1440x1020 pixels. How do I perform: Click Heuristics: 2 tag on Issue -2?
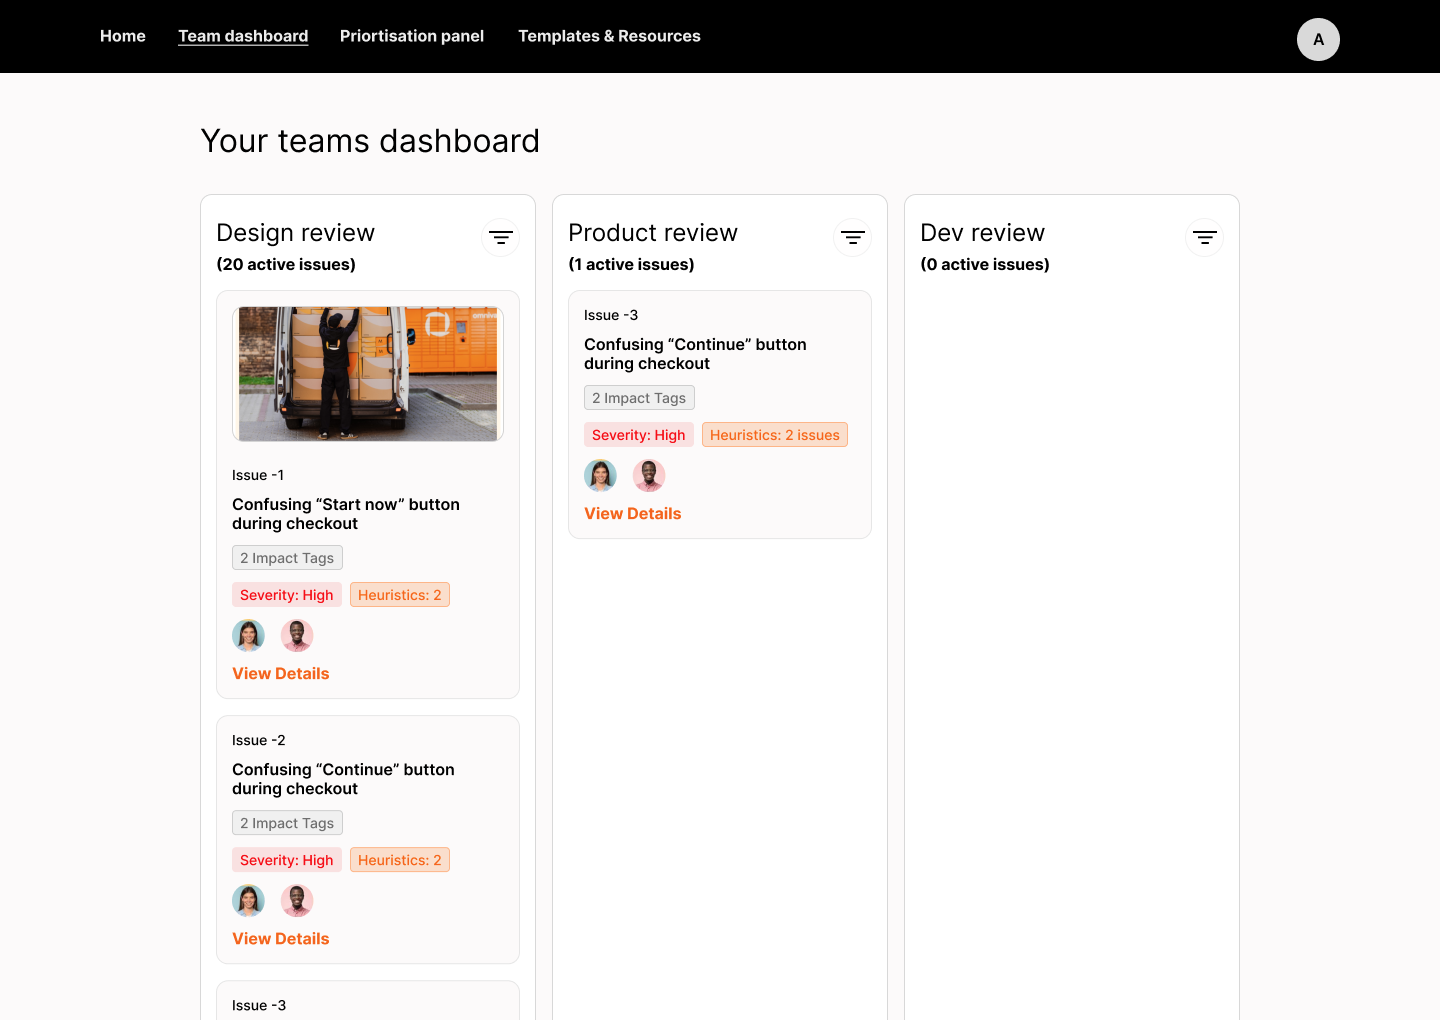click(x=400, y=860)
